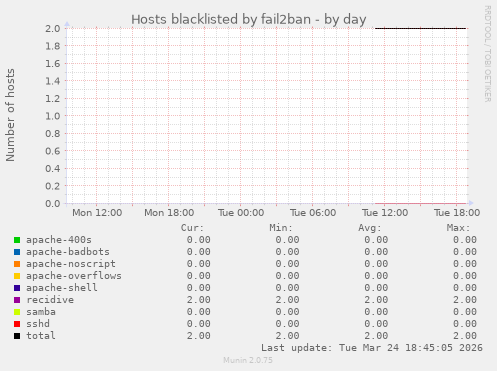Select the 'samba' legend label
497x371 pixels.
(41, 312)
